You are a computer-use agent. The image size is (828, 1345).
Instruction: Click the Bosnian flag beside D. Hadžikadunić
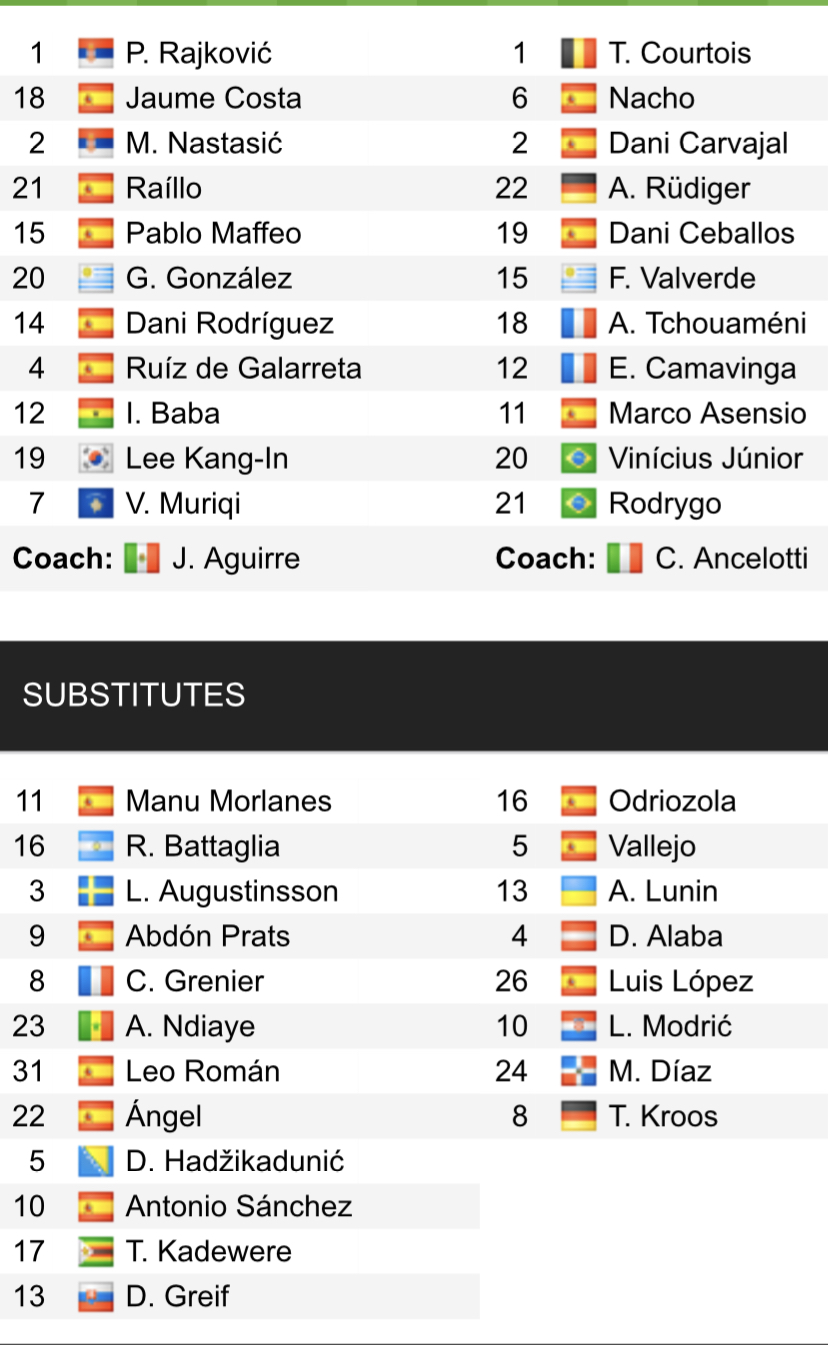point(96,1161)
